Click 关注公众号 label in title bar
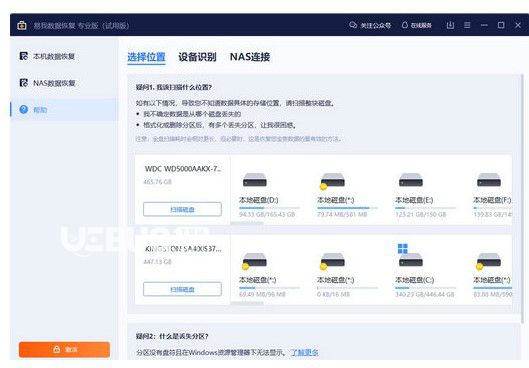The image size is (529, 368). tap(375, 25)
